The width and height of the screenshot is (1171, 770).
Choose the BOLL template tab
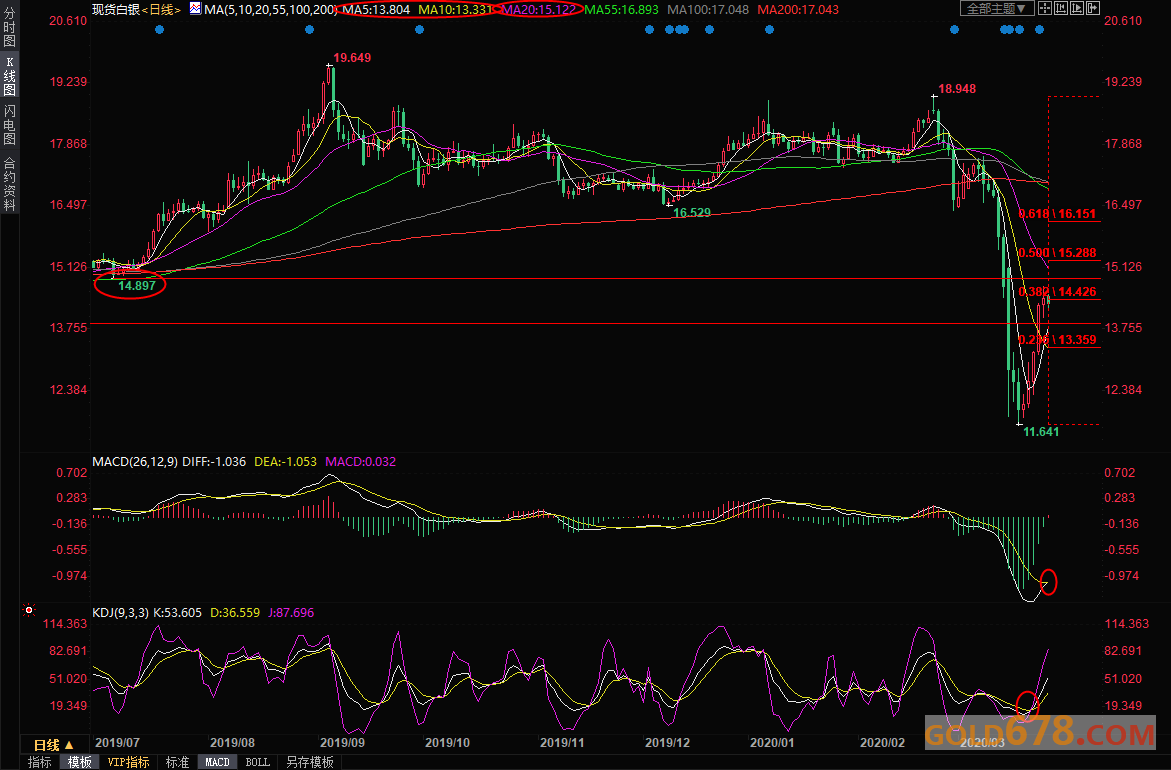257,762
